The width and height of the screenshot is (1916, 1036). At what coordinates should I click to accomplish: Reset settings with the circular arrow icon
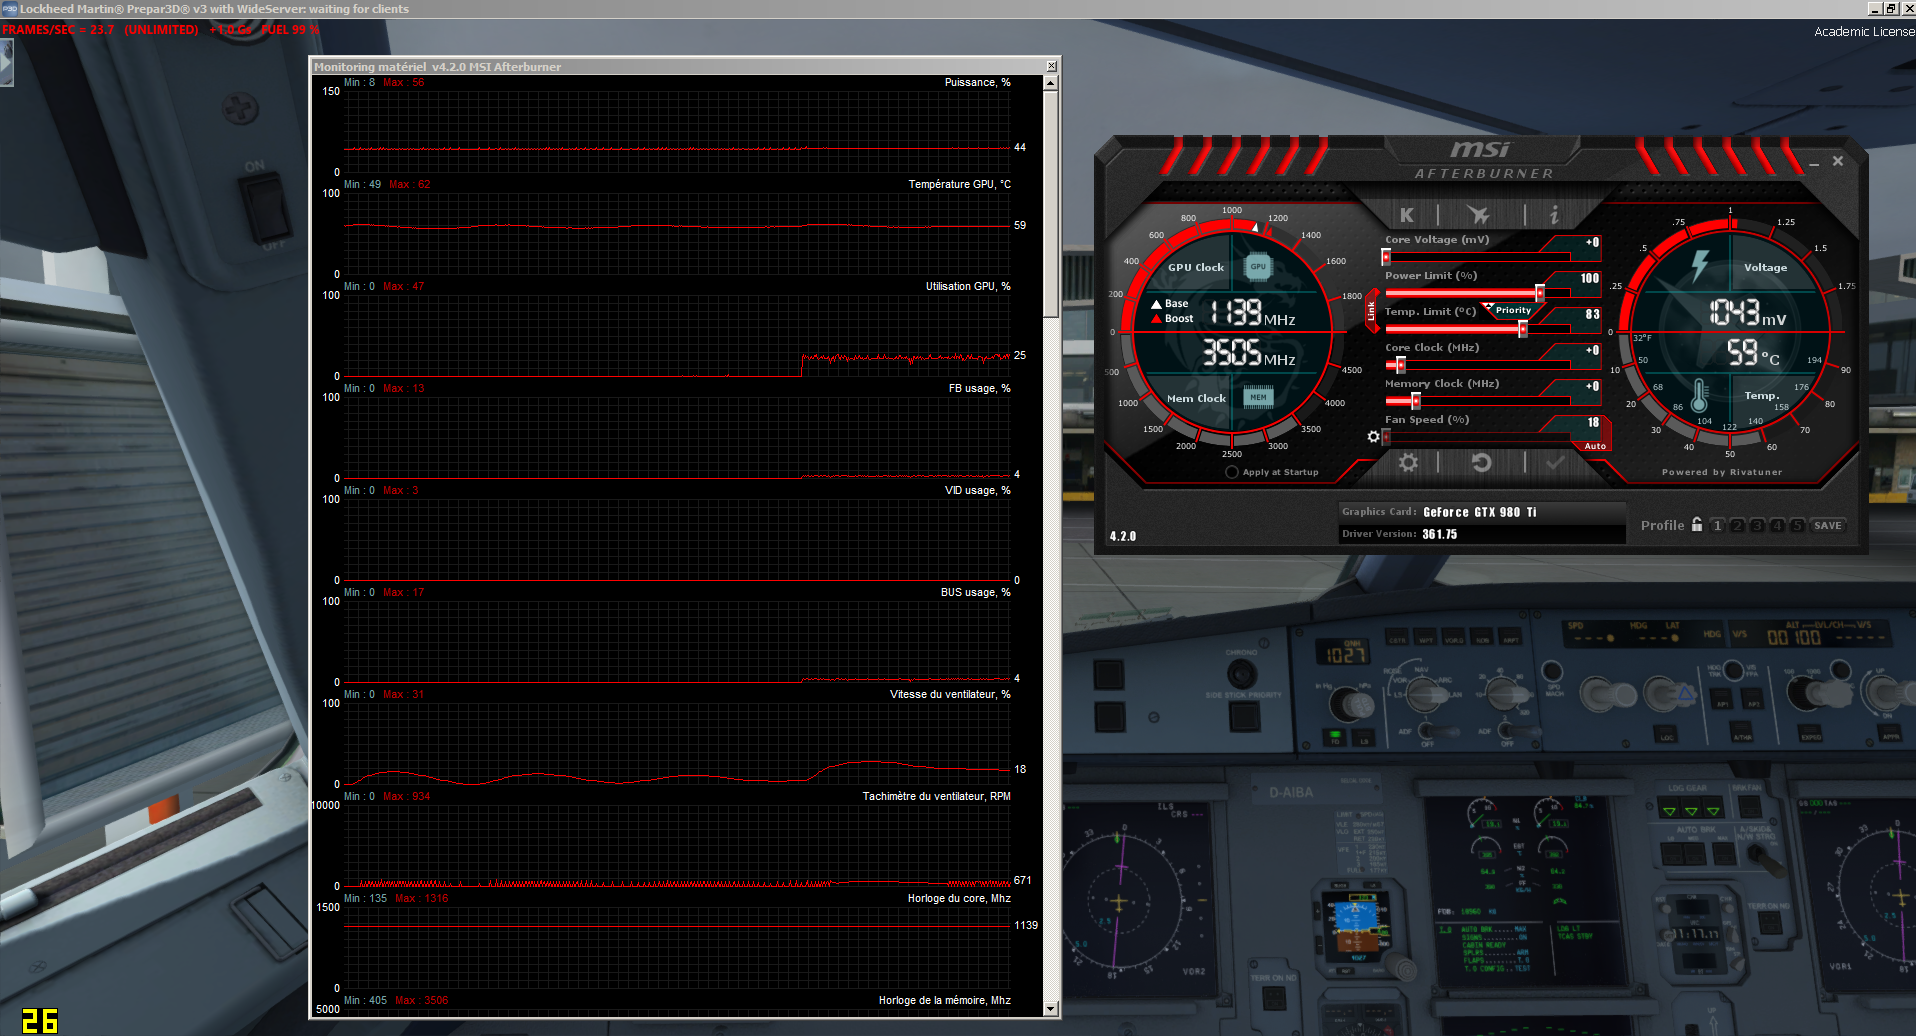1481,462
